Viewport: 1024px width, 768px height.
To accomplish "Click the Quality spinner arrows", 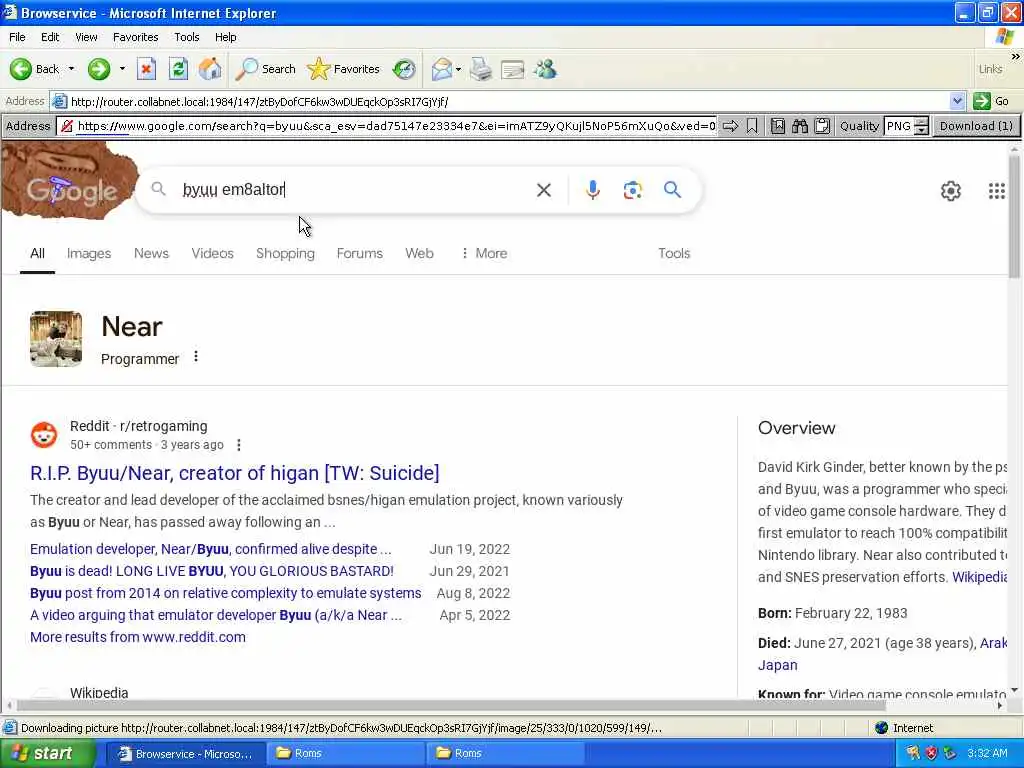I will click(x=921, y=126).
